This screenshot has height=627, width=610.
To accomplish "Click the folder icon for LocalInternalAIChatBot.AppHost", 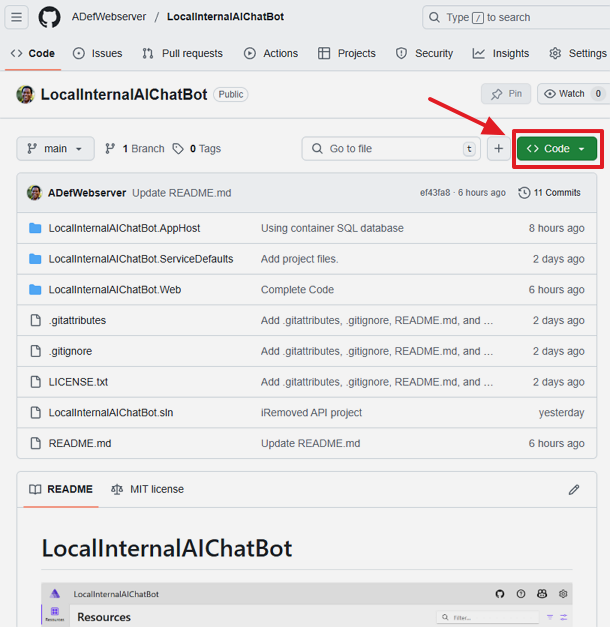I will click(x=35, y=228).
